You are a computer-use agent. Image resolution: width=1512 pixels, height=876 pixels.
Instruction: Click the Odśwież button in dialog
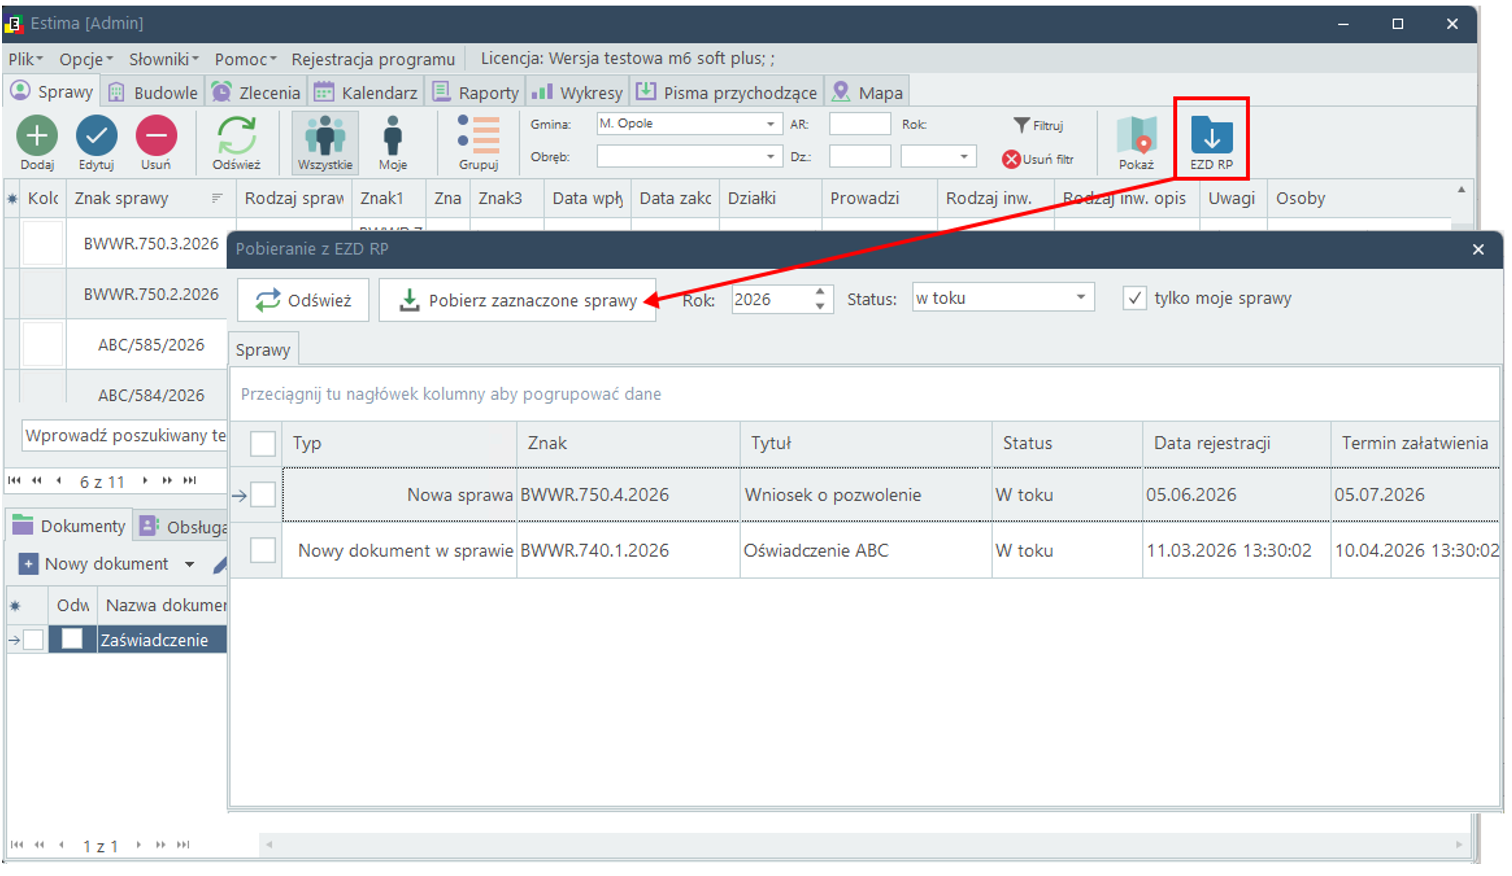tap(303, 300)
